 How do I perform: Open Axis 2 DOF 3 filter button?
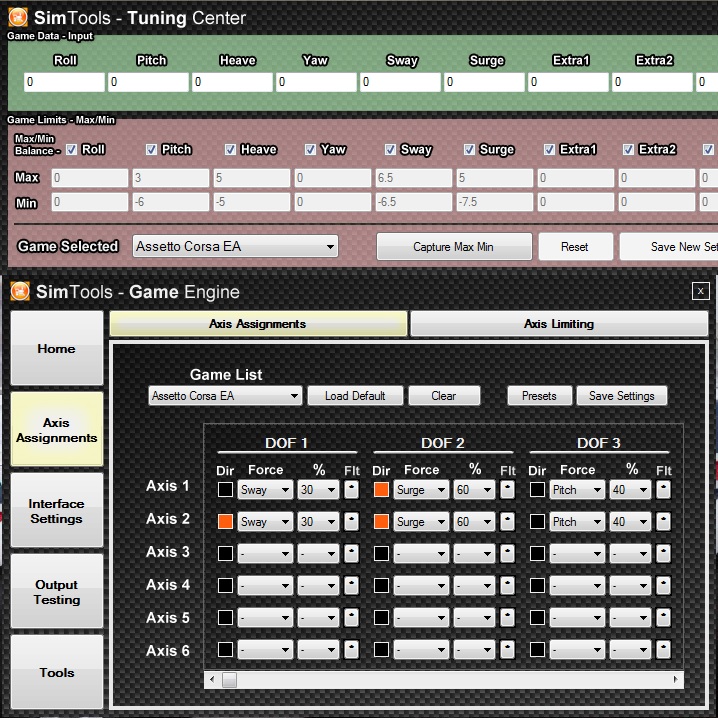pos(664,522)
